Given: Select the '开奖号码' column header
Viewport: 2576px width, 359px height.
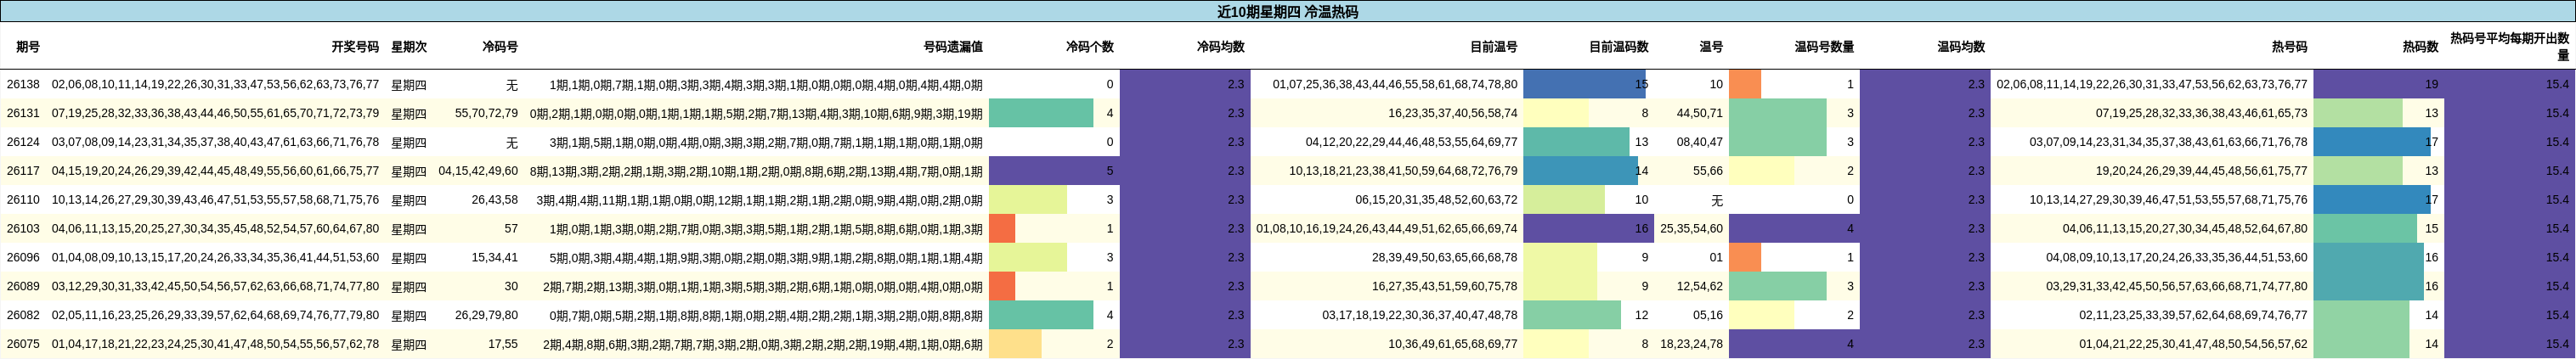Looking at the screenshot, I should pyautogui.click(x=355, y=47).
